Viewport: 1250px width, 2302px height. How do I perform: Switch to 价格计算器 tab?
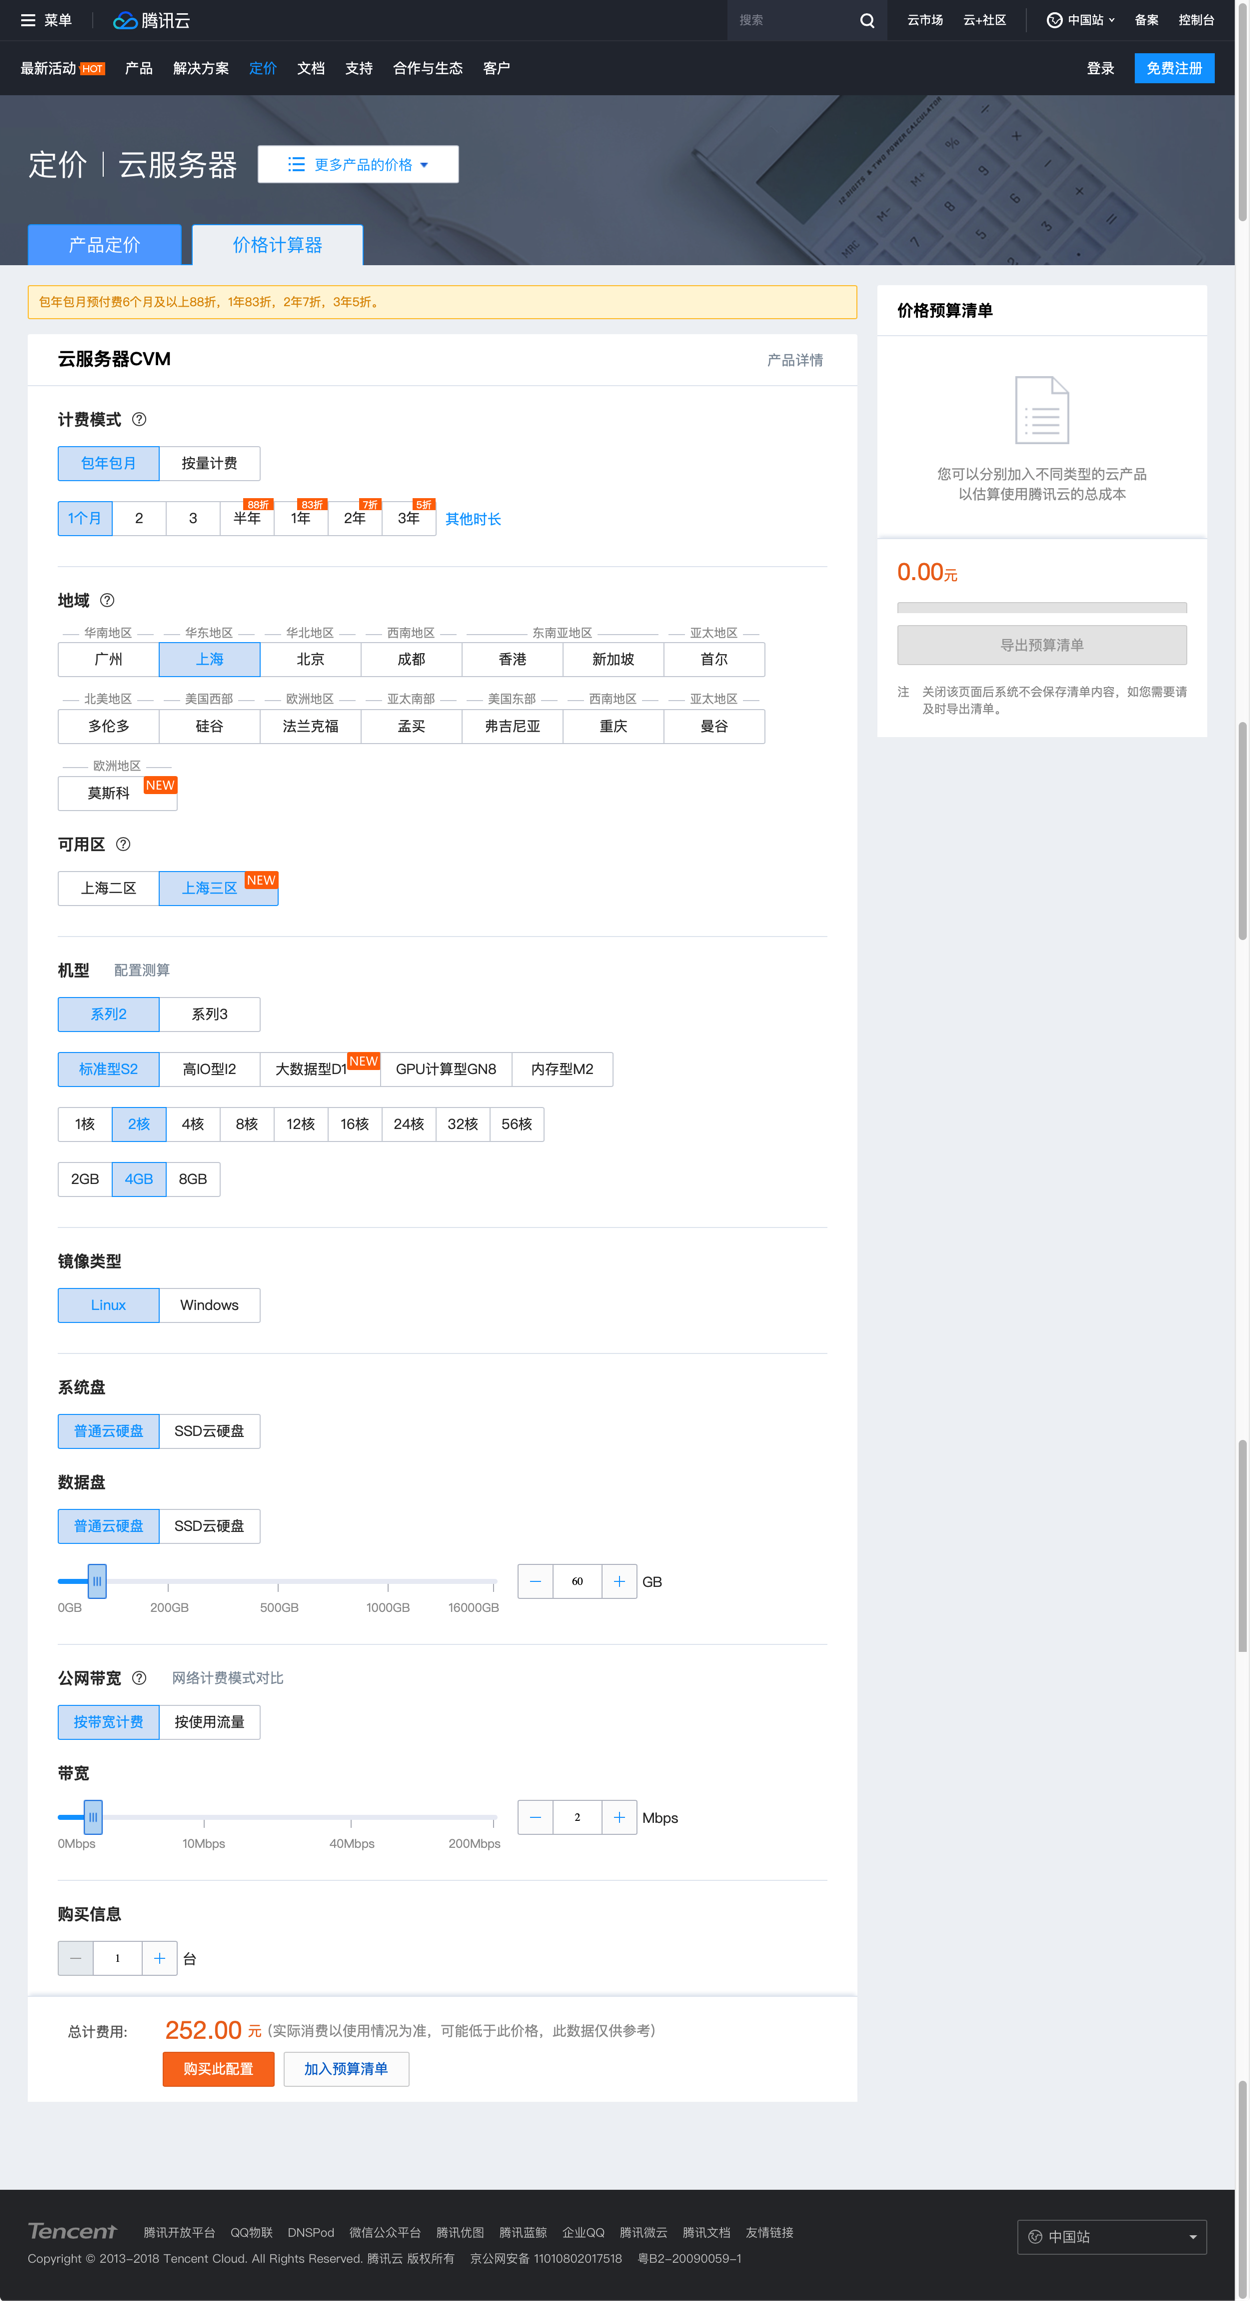pos(277,245)
